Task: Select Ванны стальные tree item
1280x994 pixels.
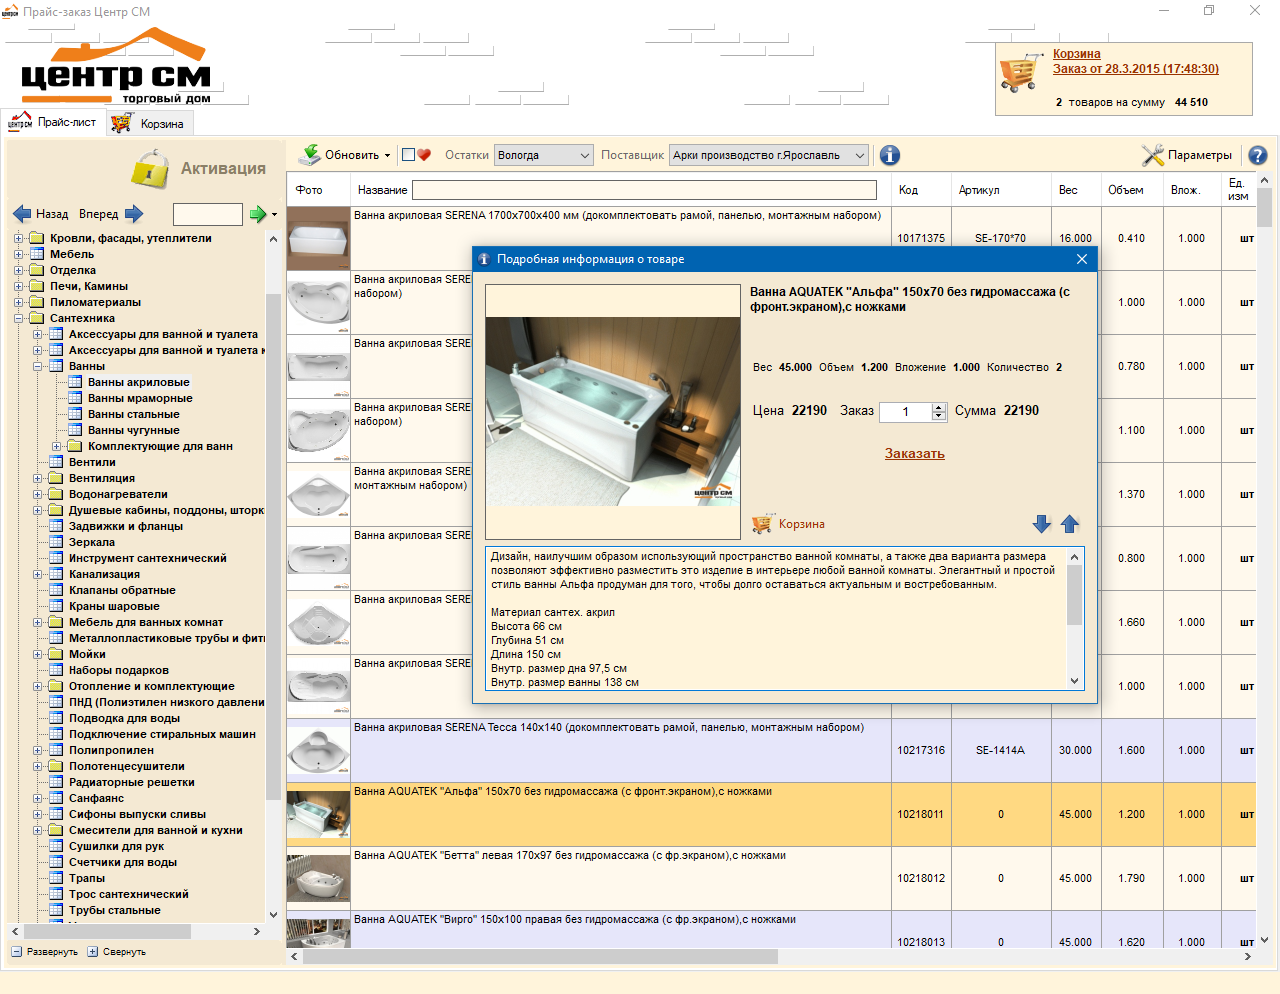Action: [x=133, y=414]
